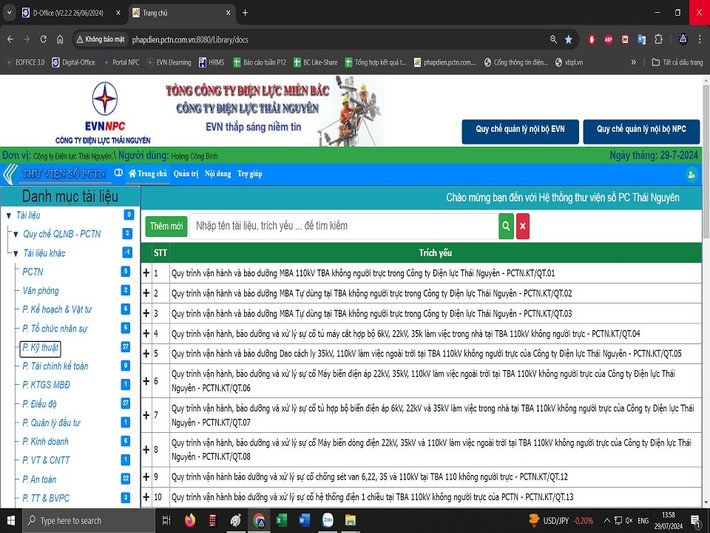Expand row 4 details with plus sign
The width and height of the screenshot is (710, 533).
[x=146, y=334]
